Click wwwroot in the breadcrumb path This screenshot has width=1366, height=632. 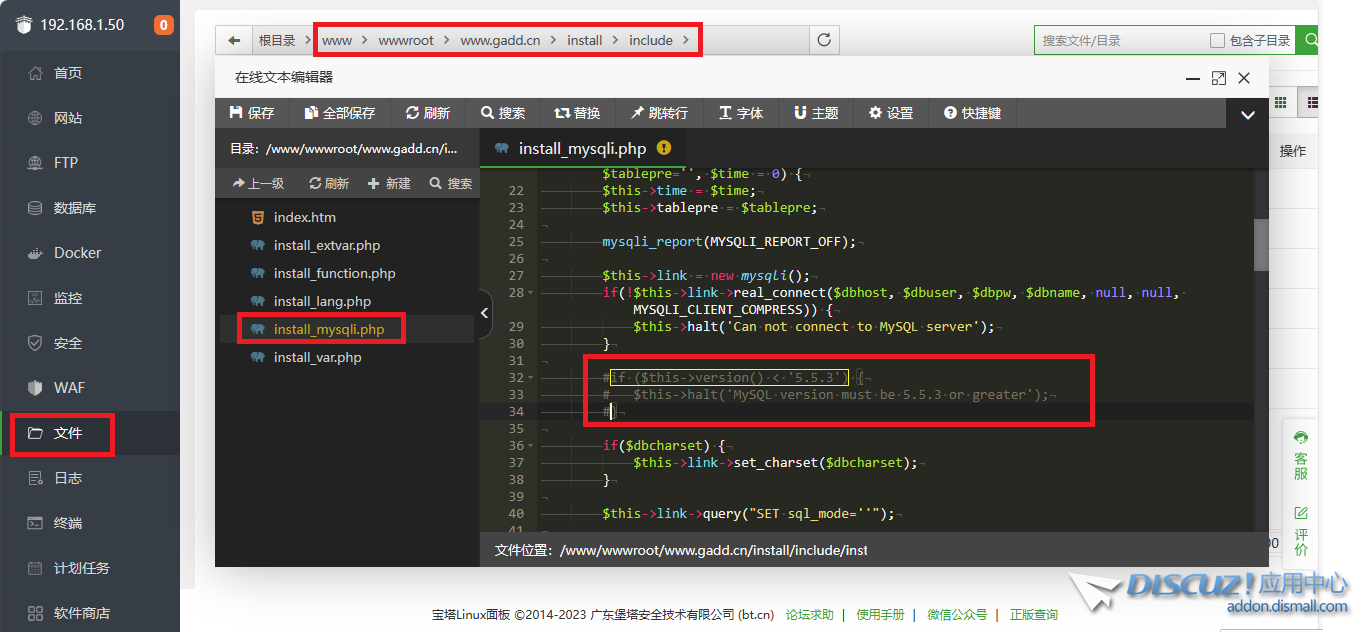406,40
